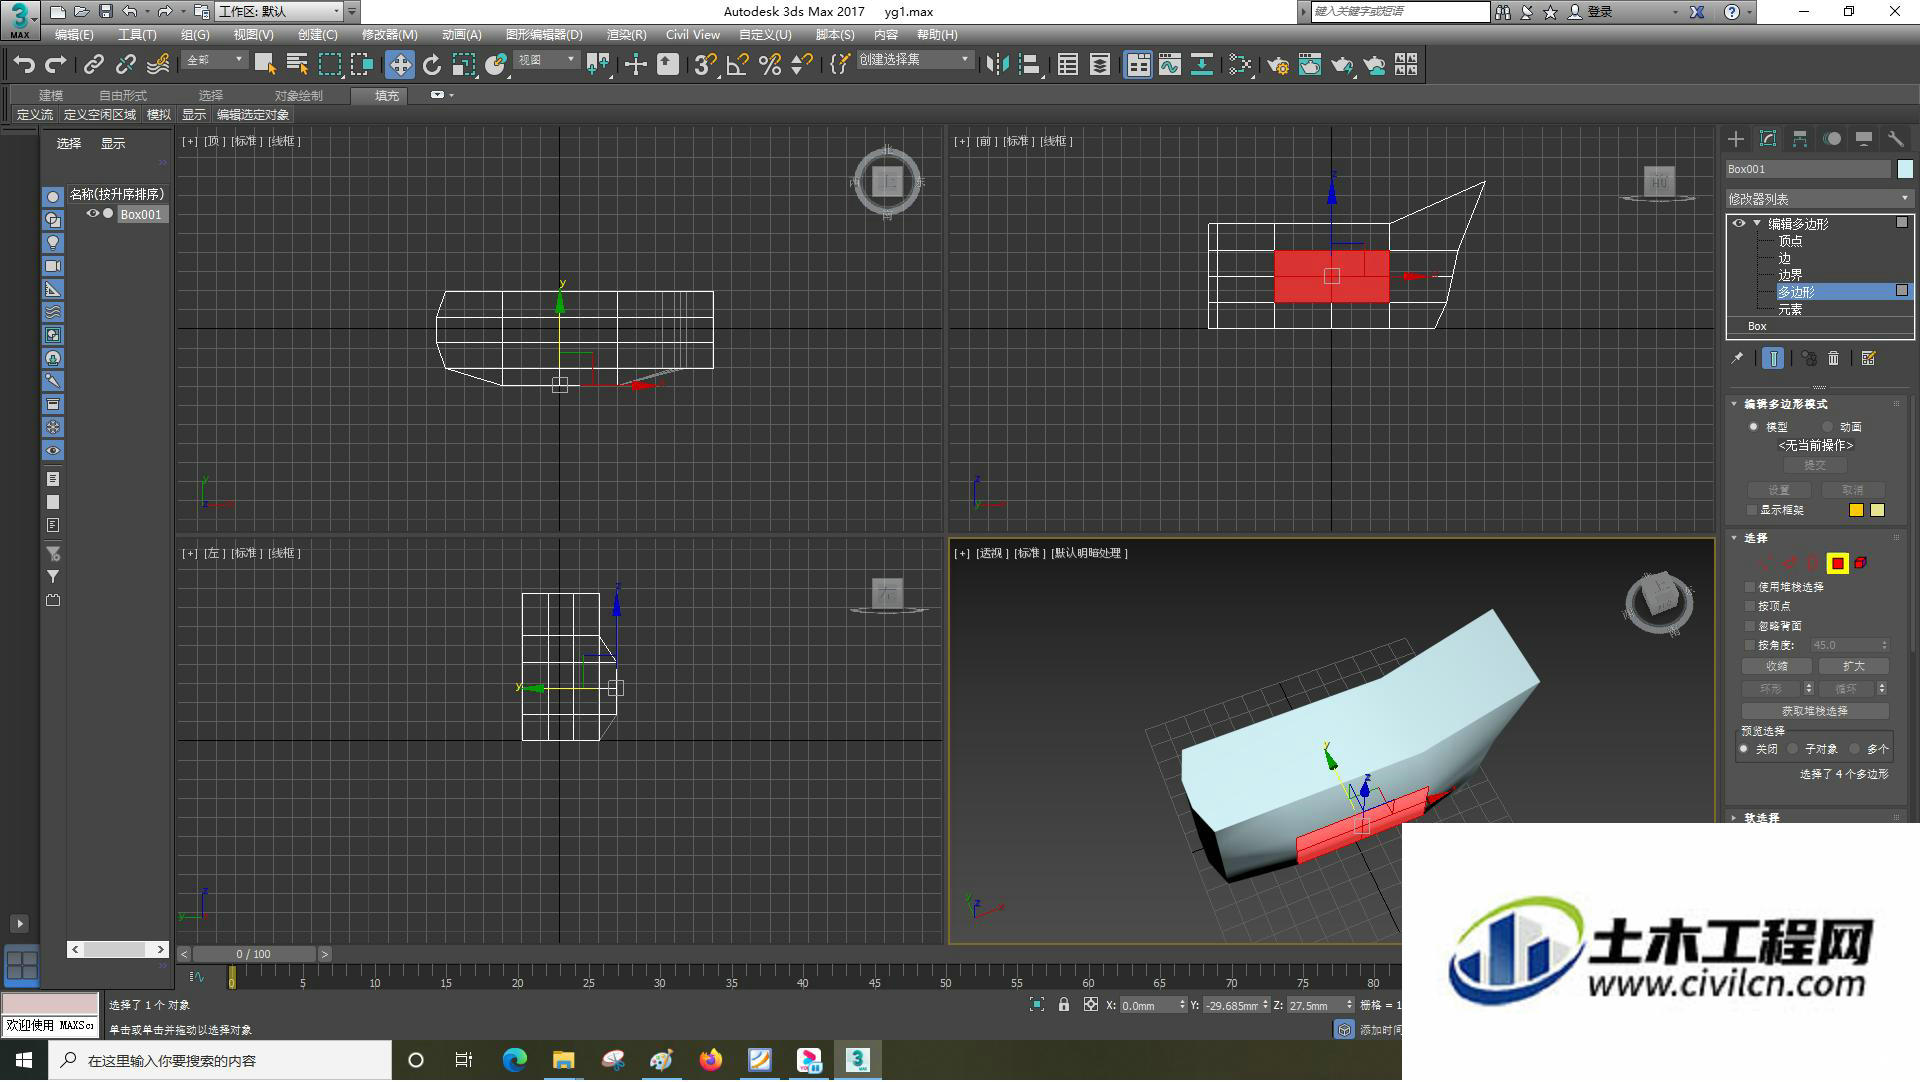Open the Material Editor icon
This screenshot has width=1920, height=1082.
point(1240,65)
